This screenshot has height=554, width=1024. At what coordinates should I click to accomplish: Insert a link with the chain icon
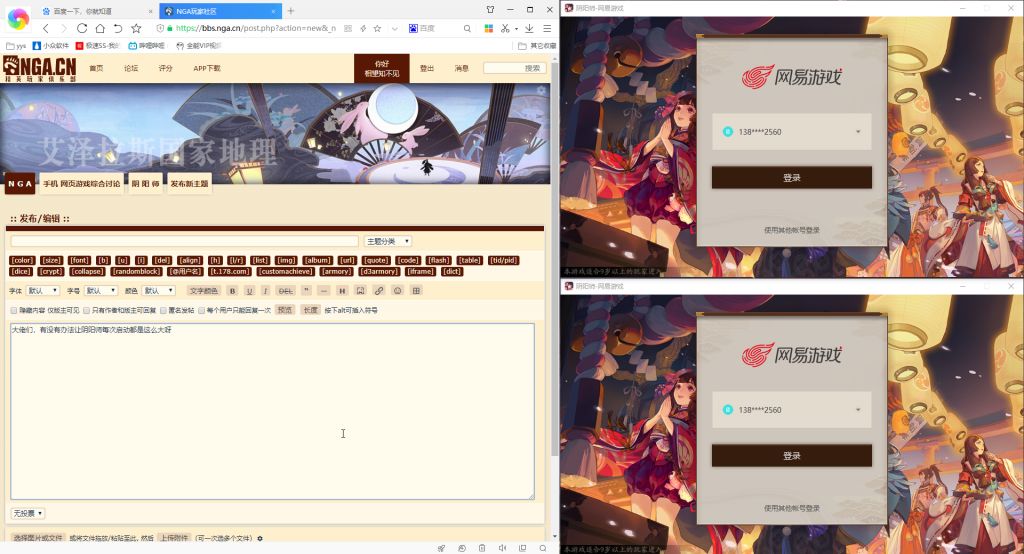click(379, 291)
